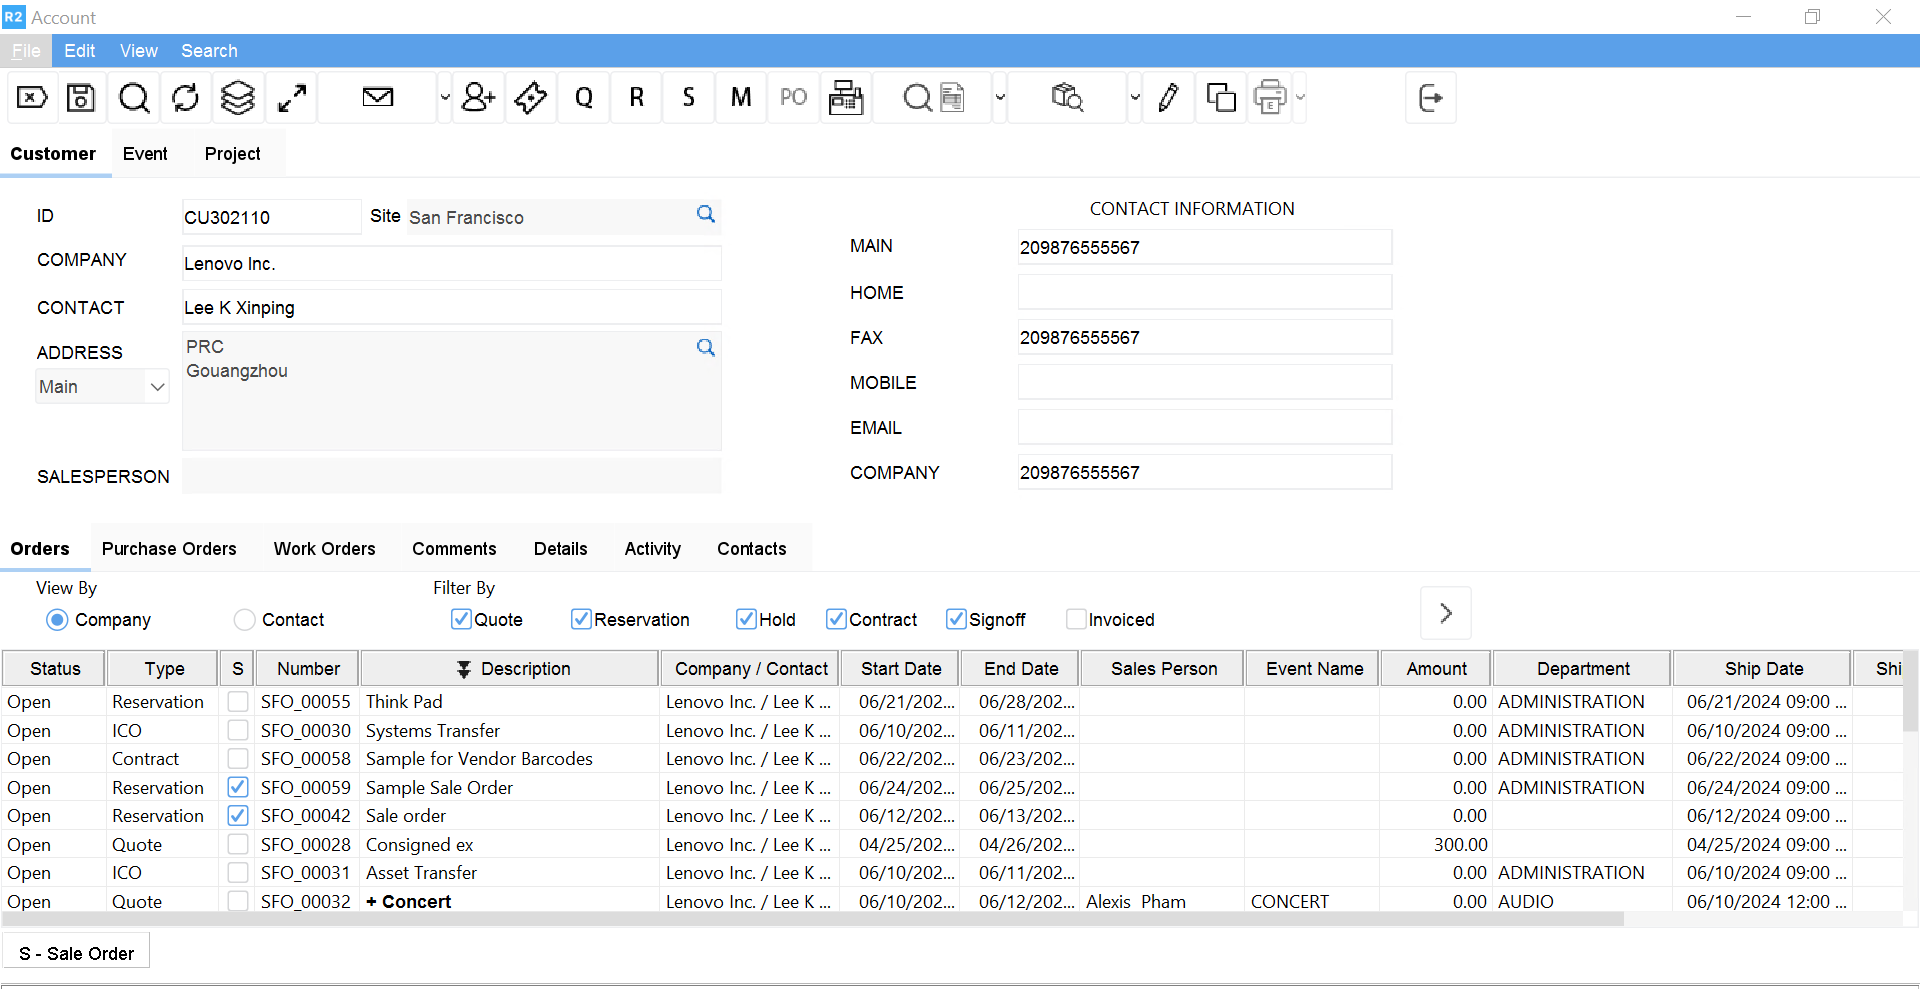Click the pencil edit icon

point(1168,98)
